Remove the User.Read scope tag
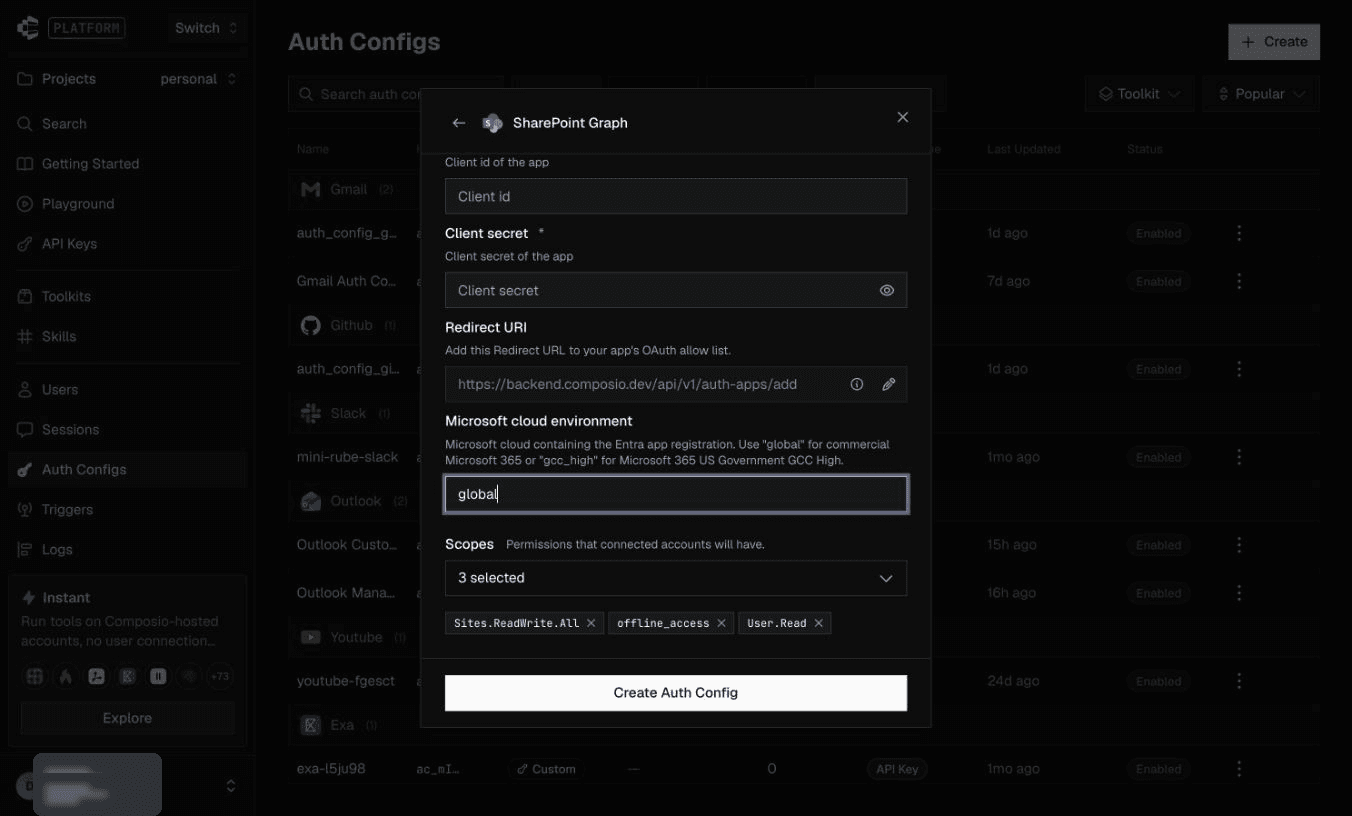The width and height of the screenshot is (1352, 816). click(x=818, y=623)
